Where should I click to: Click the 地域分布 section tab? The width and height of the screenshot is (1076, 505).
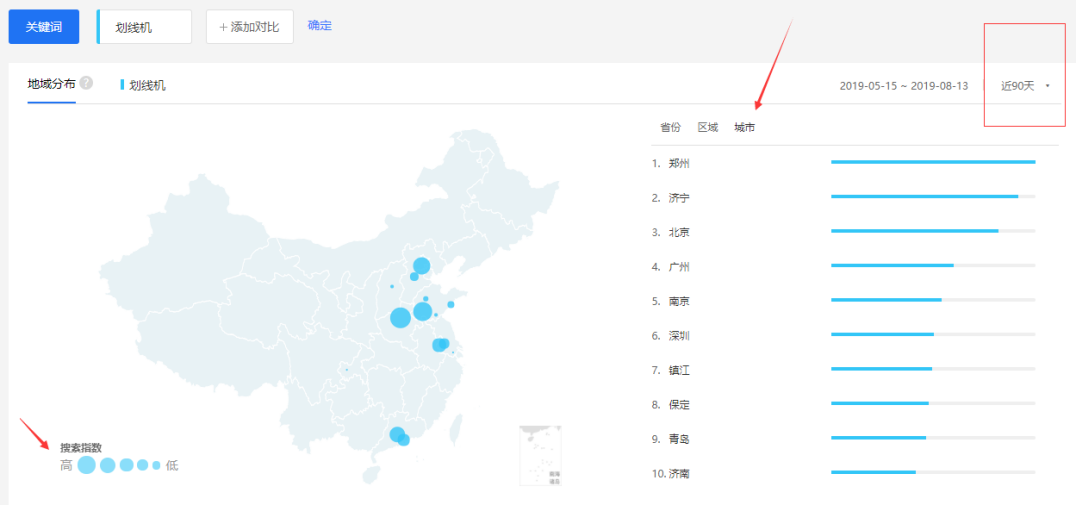(x=51, y=84)
